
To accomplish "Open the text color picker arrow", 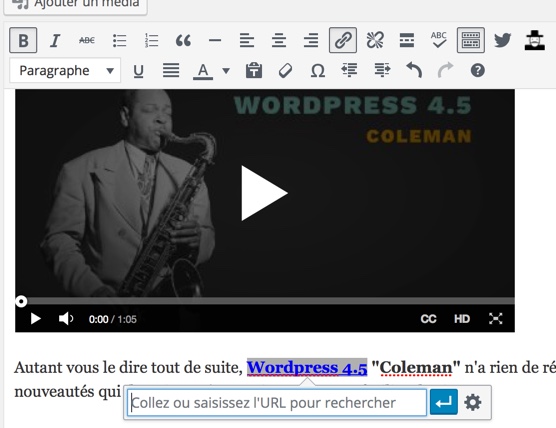I will click(x=226, y=71).
